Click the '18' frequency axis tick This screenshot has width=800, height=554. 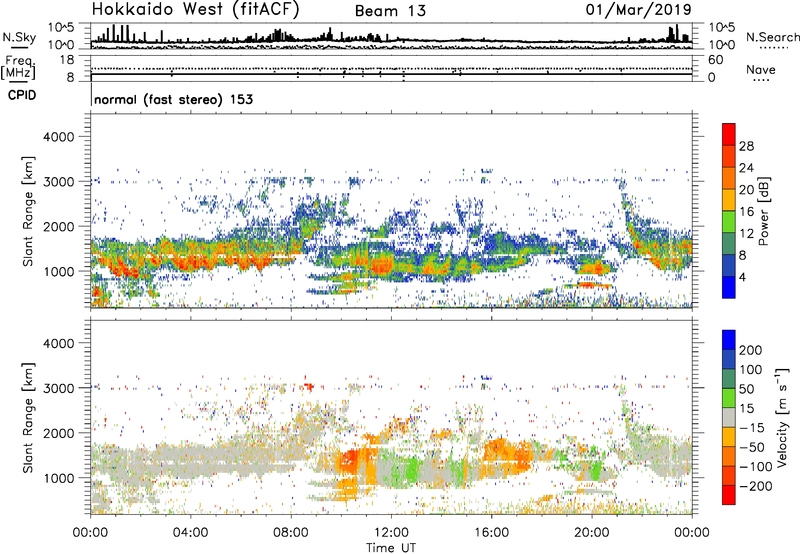coord(66,60)
